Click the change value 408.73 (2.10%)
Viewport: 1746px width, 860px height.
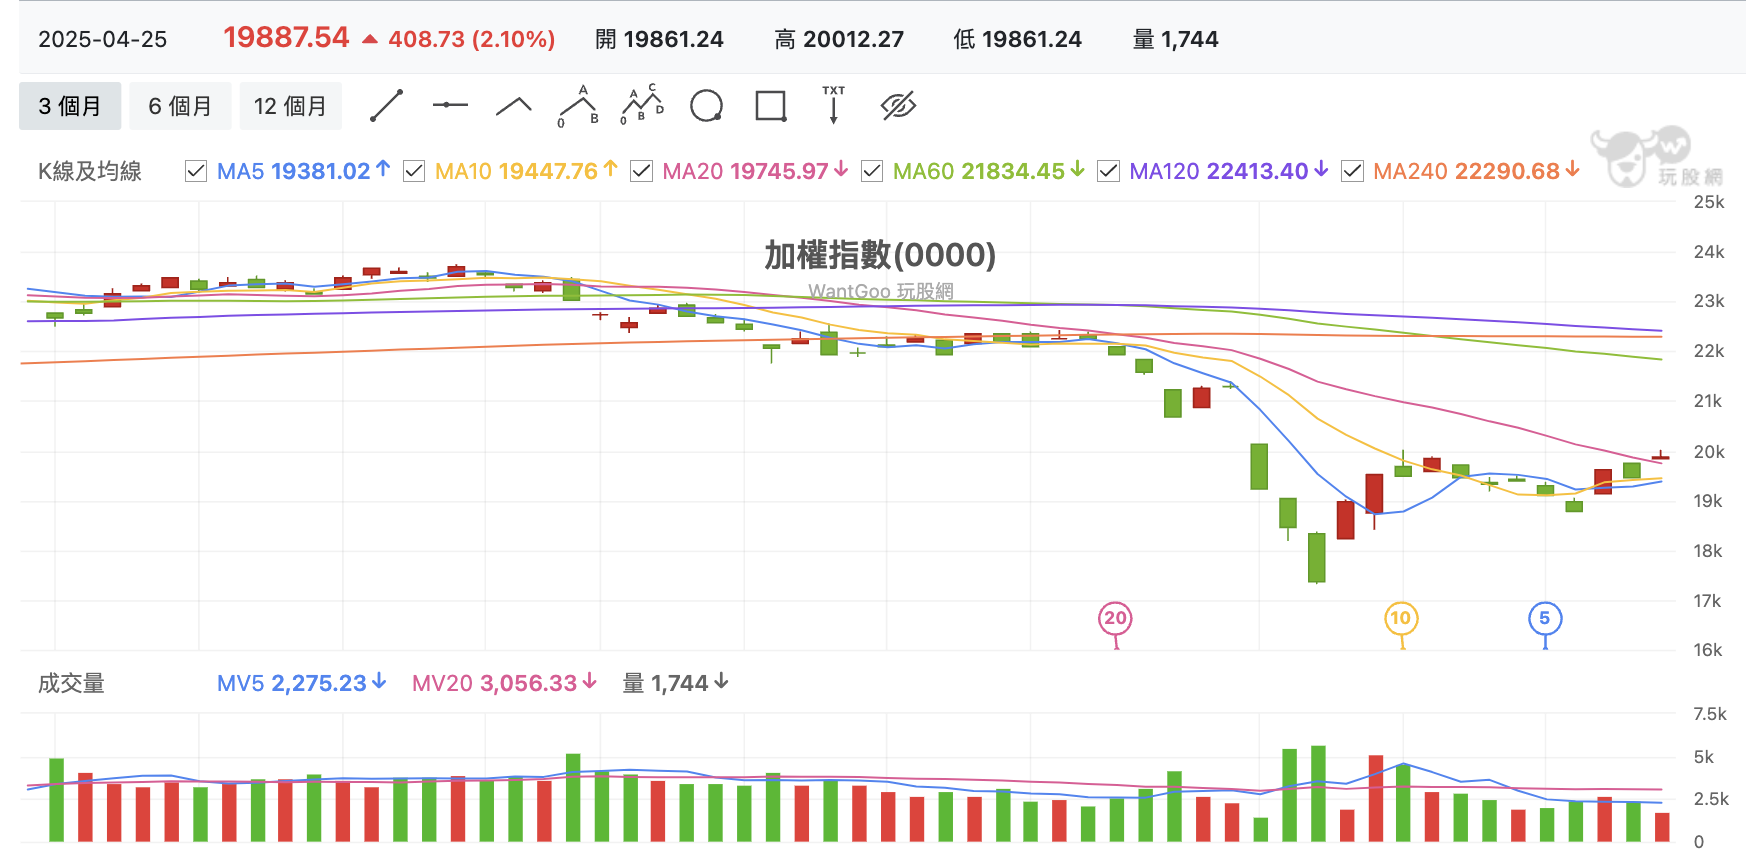tap(471, 39)
